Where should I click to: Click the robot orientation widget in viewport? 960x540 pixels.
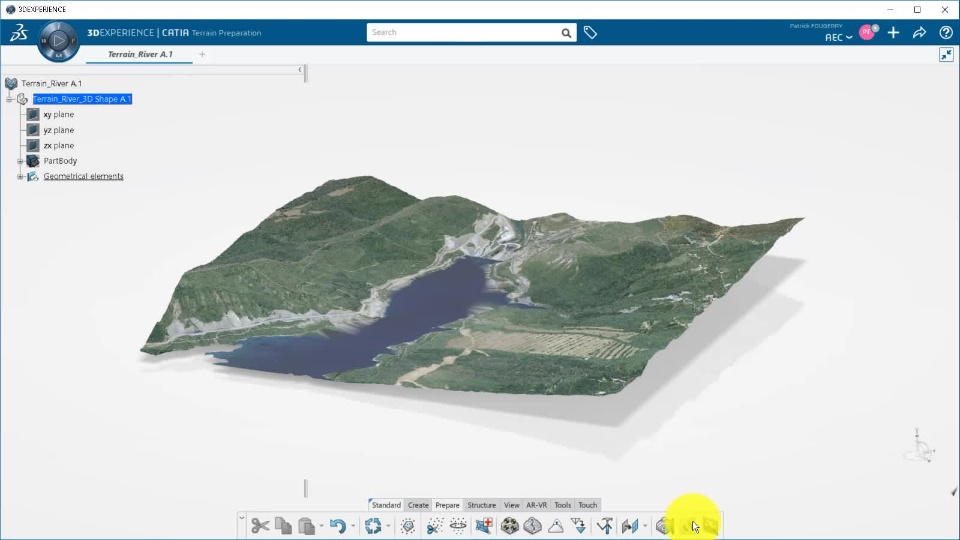click(x=920, y=446)
